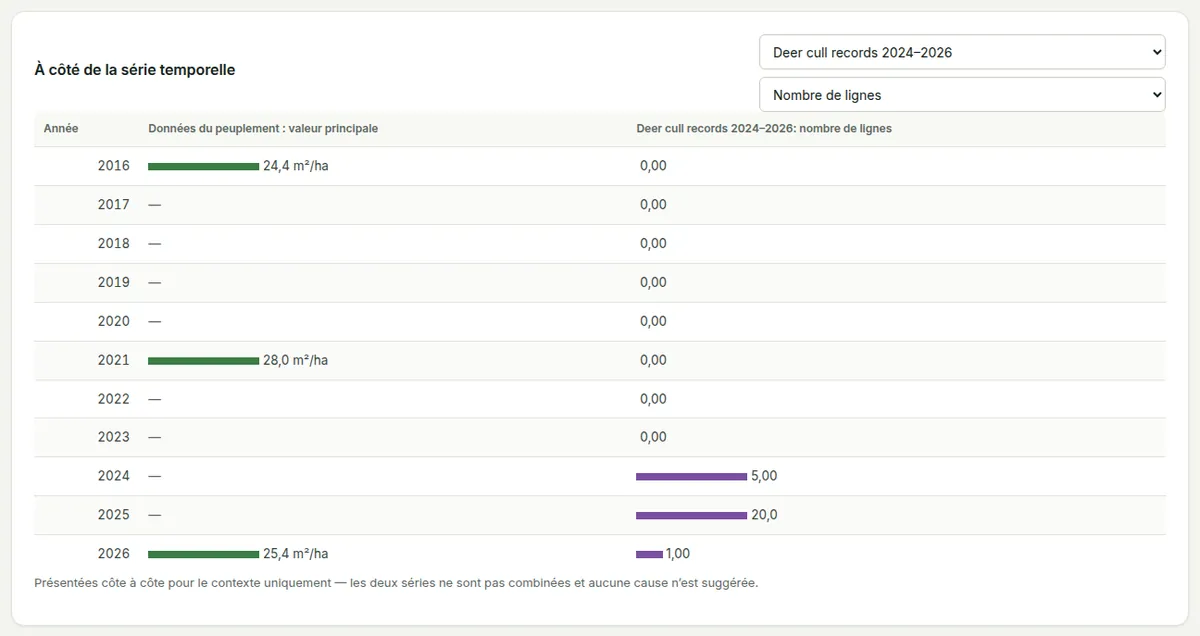
Task: Click the 24,4 m²/ha value
Action: [x=296, y=166]
